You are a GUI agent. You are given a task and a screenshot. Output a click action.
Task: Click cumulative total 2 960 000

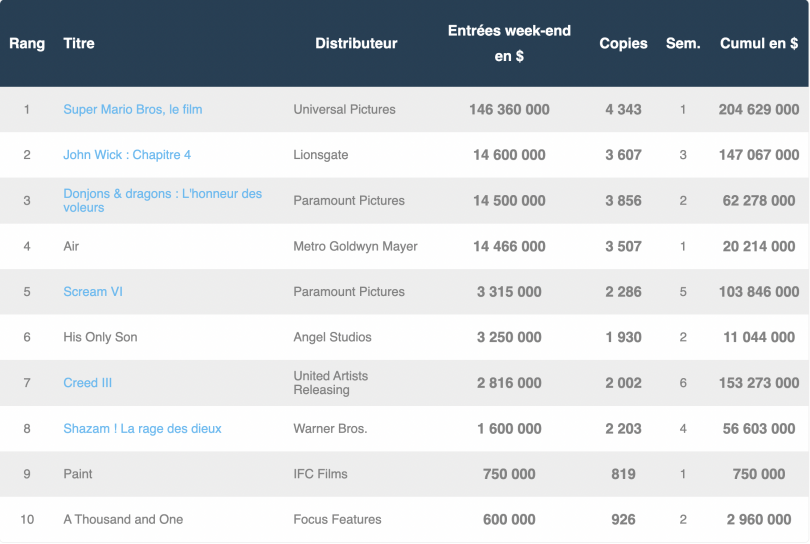pos(759,520)
